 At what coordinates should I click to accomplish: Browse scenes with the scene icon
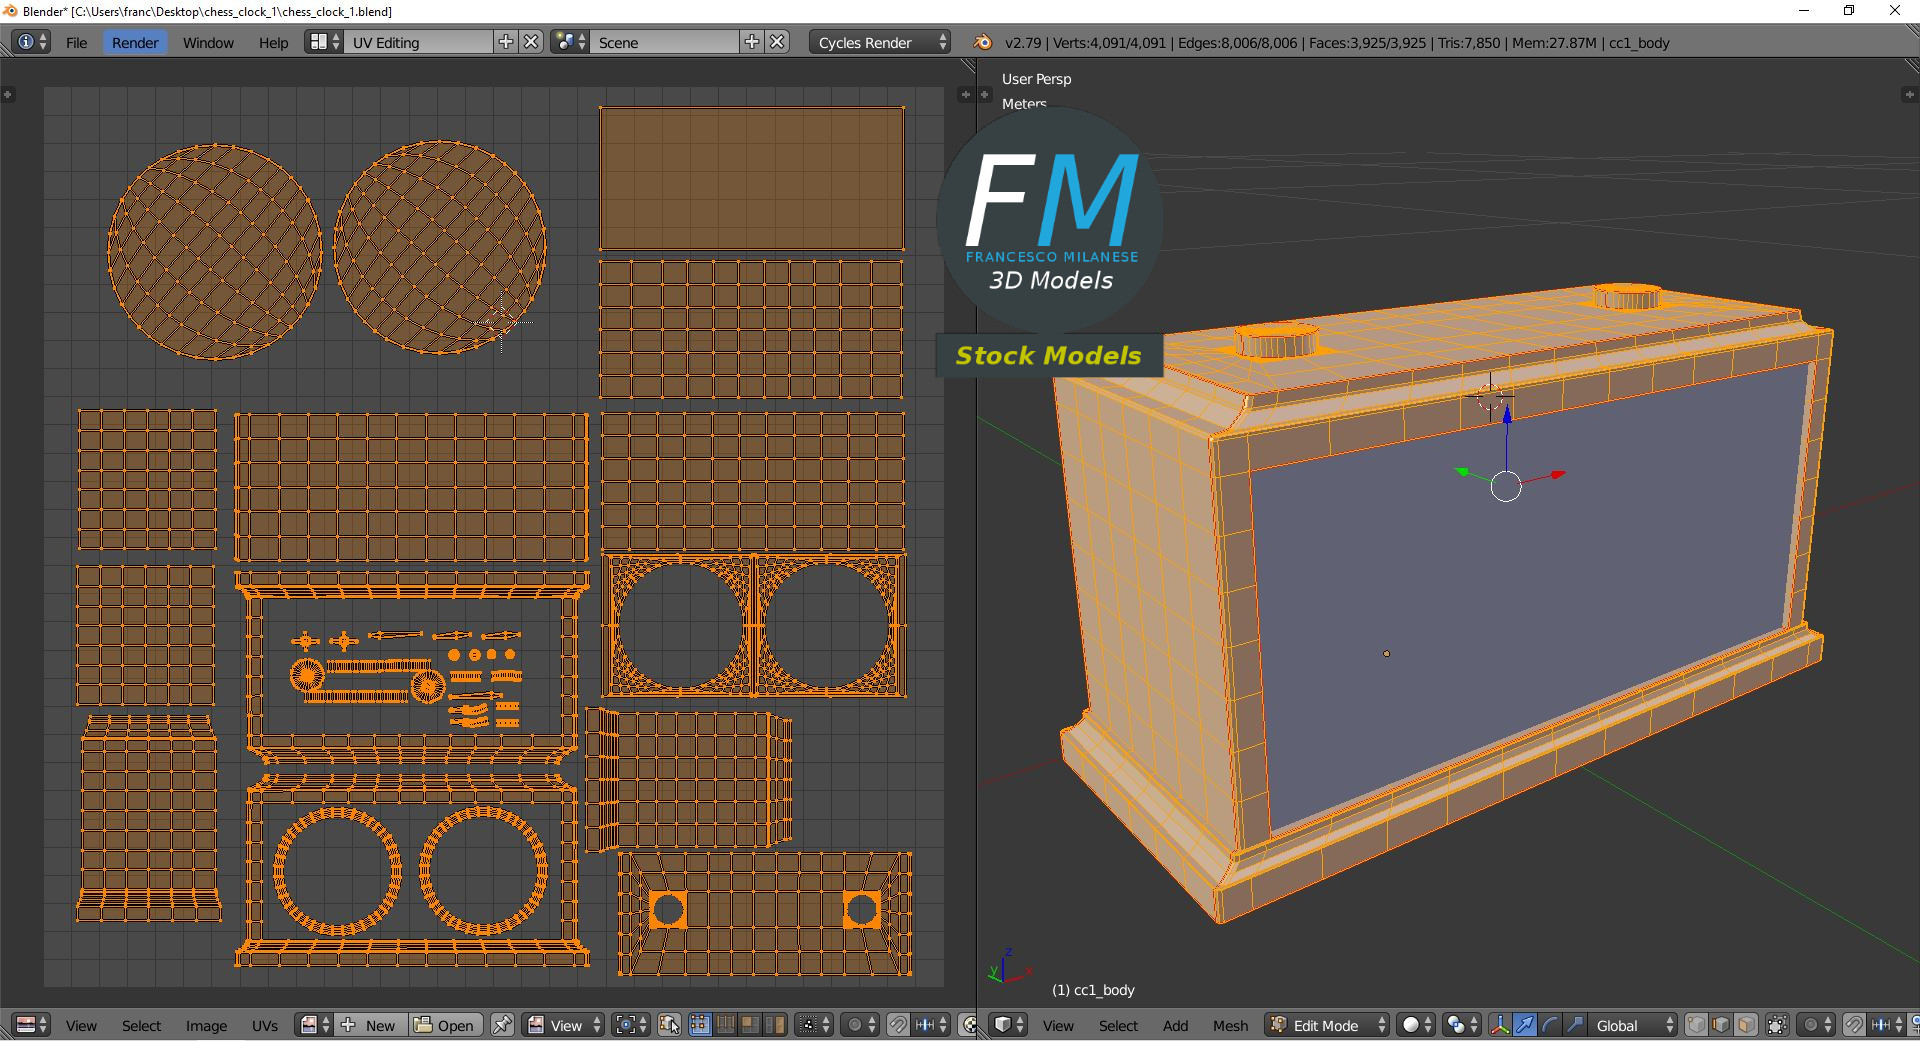pos(570,42)
